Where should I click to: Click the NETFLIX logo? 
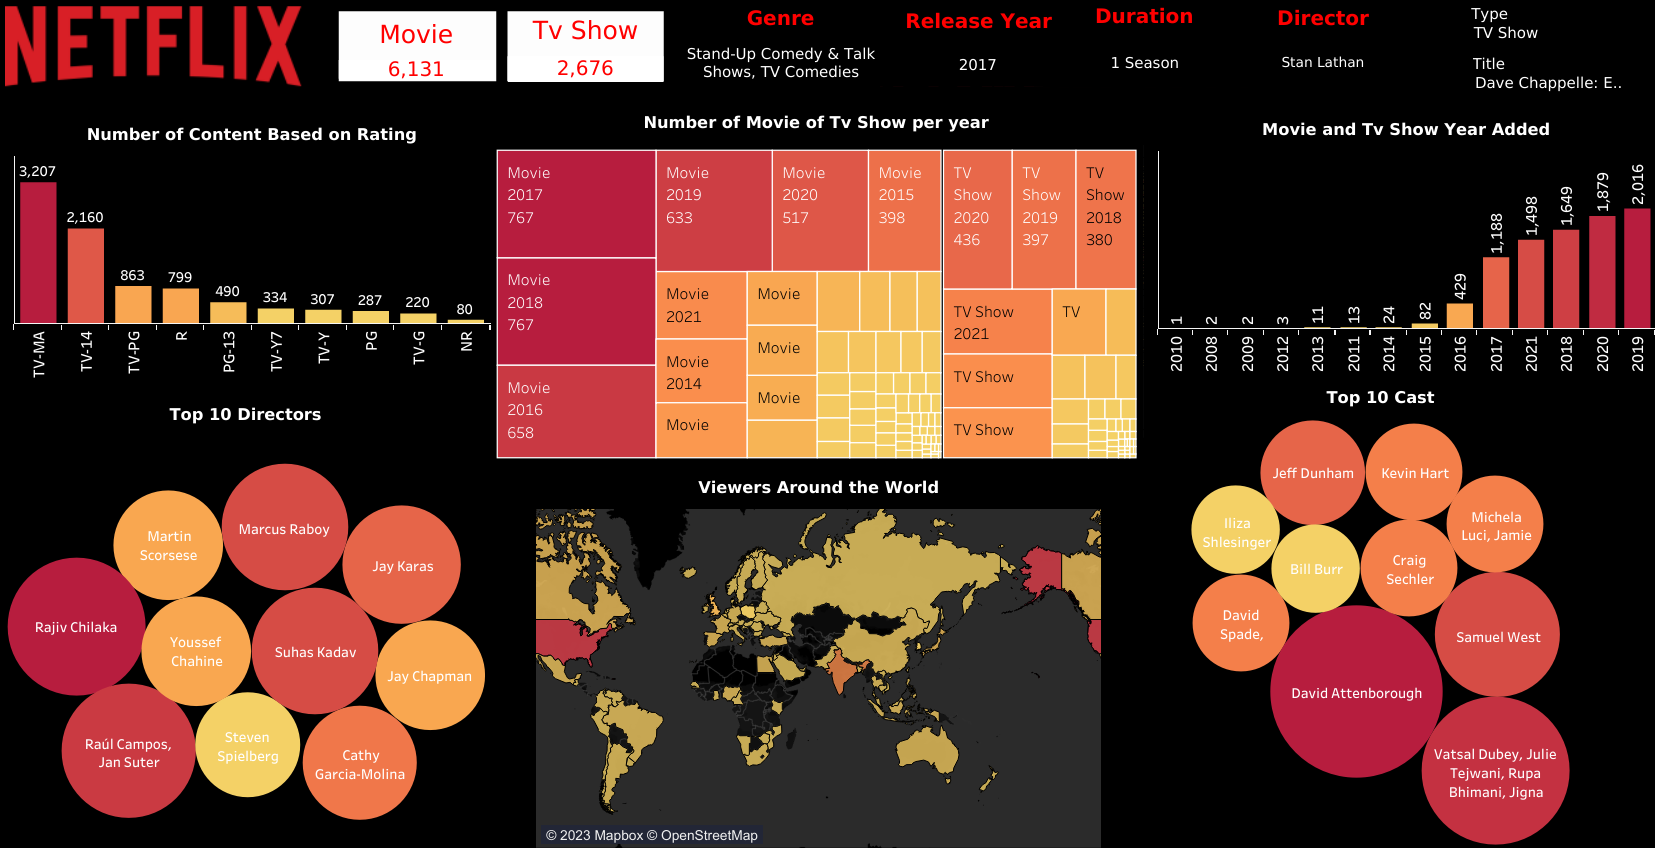[153, 47]
